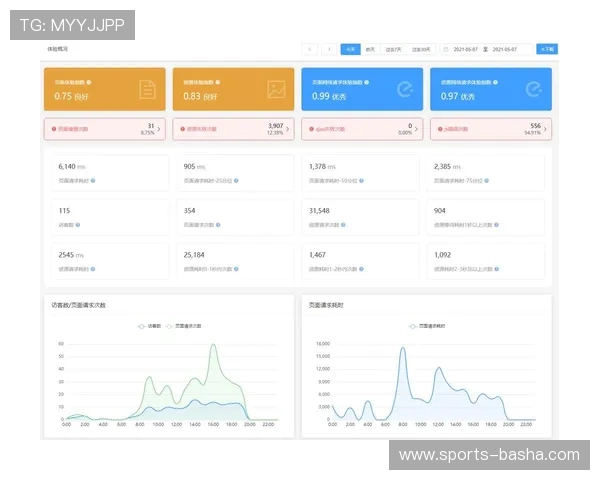The height and width of the screenshot is (480, 600).
Task: Click the browser icon on the 0.99 card
Action: (405, 90)
